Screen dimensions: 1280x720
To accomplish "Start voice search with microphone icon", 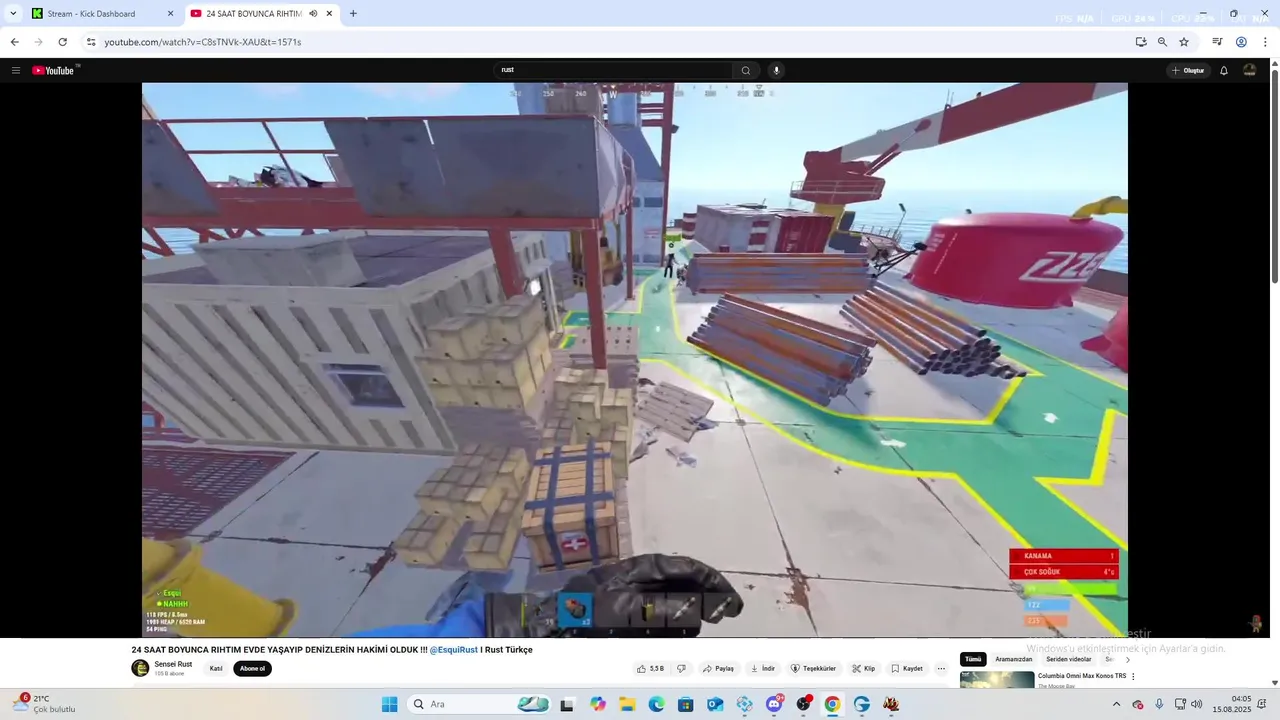I will click(776, 70).
